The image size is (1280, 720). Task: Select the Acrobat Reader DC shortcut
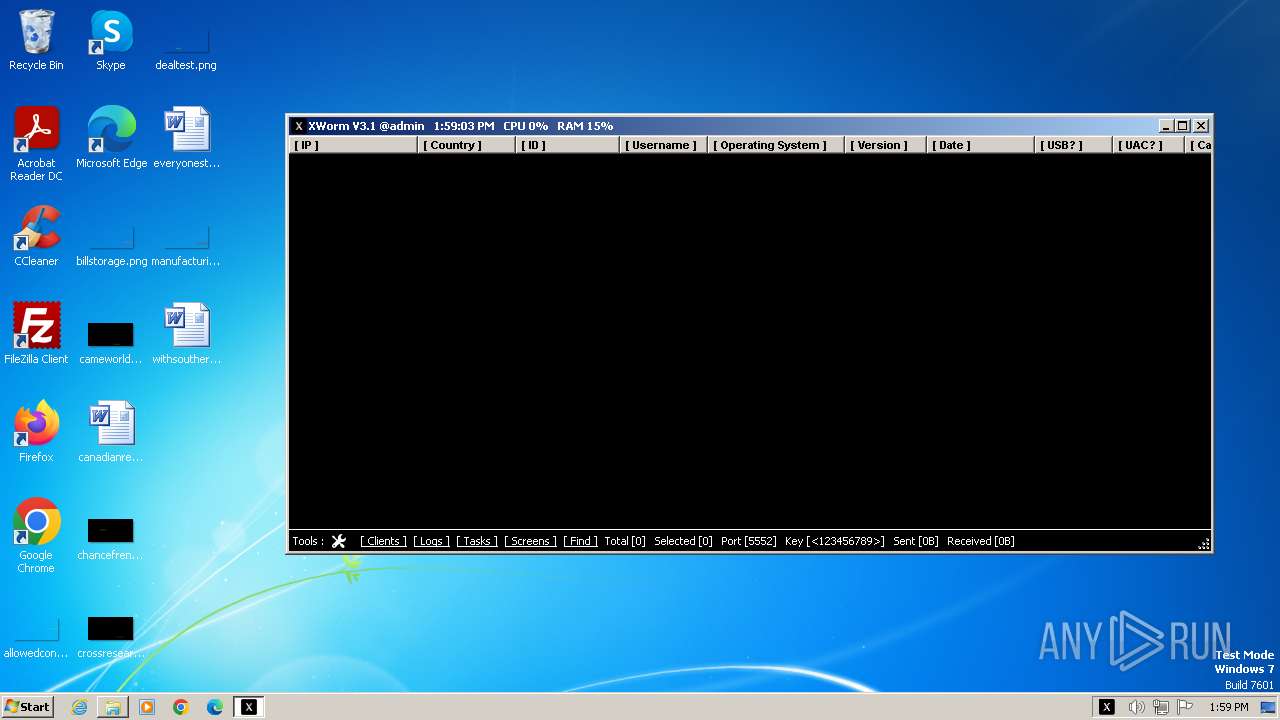click(36, 144)
